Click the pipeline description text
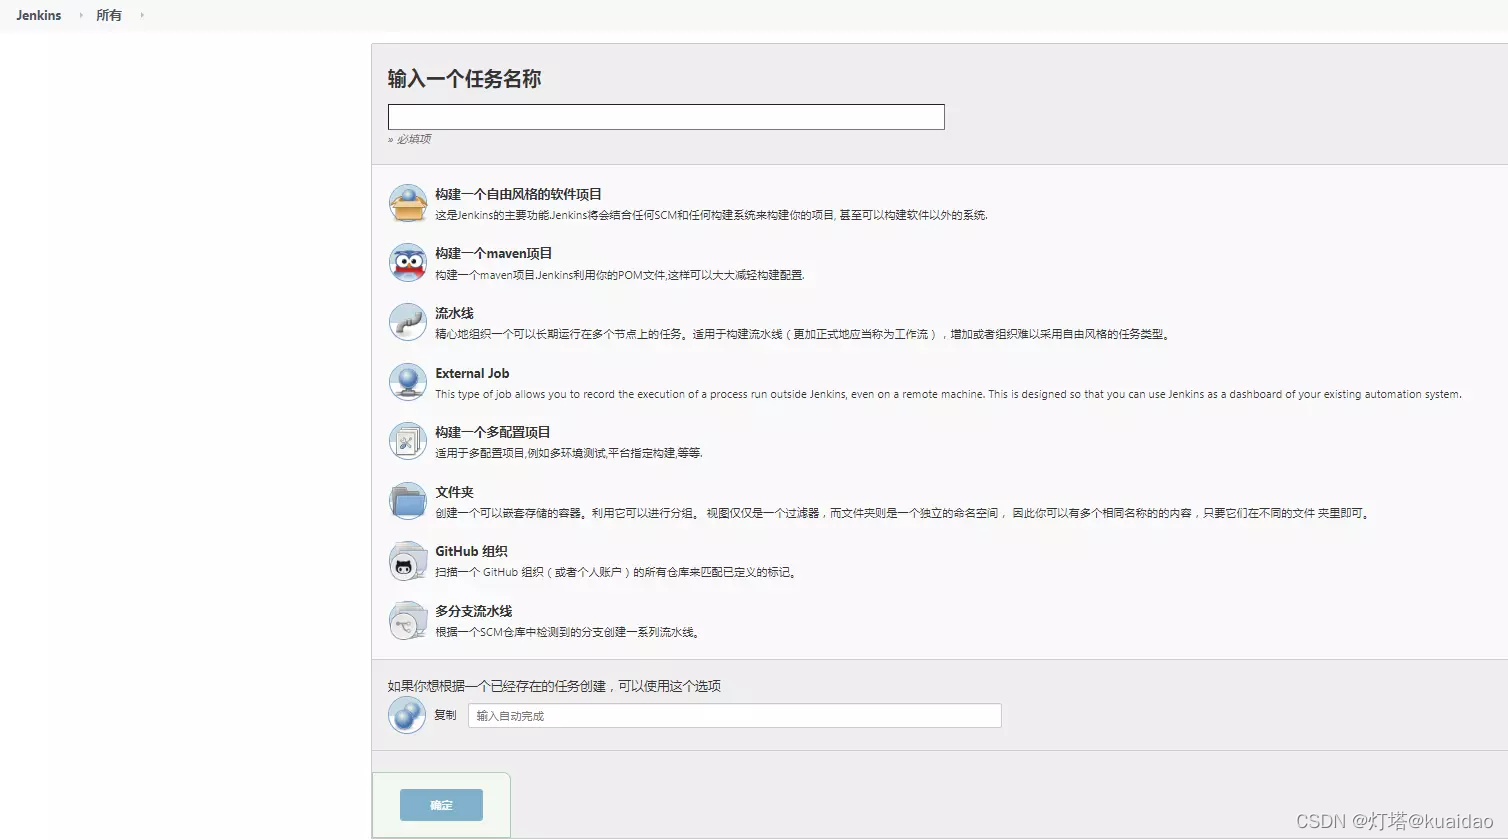Viewport: 1508px width, 840px height. pos(803,334)
